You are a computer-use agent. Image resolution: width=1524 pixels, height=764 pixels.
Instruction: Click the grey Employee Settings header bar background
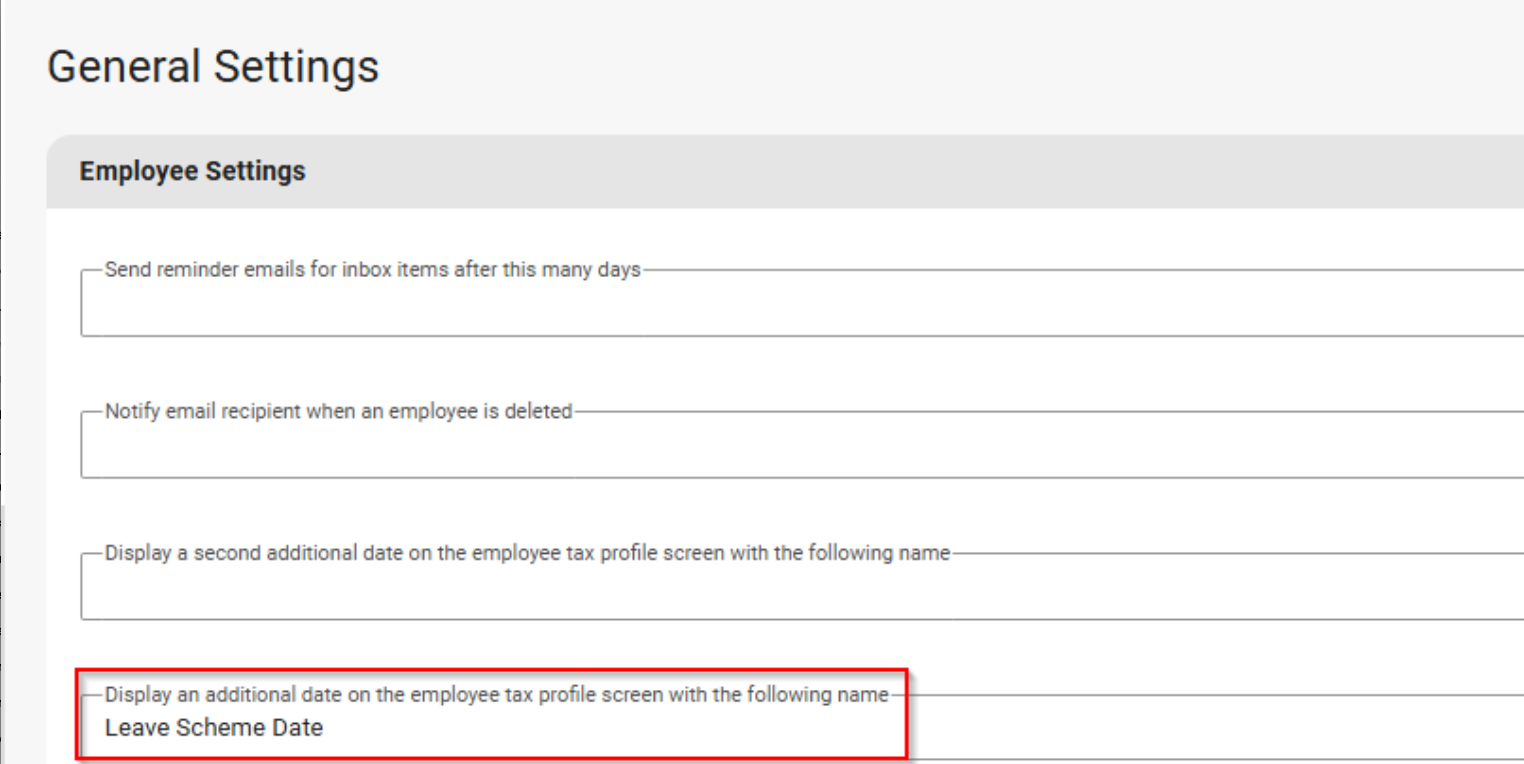point(900,171)
